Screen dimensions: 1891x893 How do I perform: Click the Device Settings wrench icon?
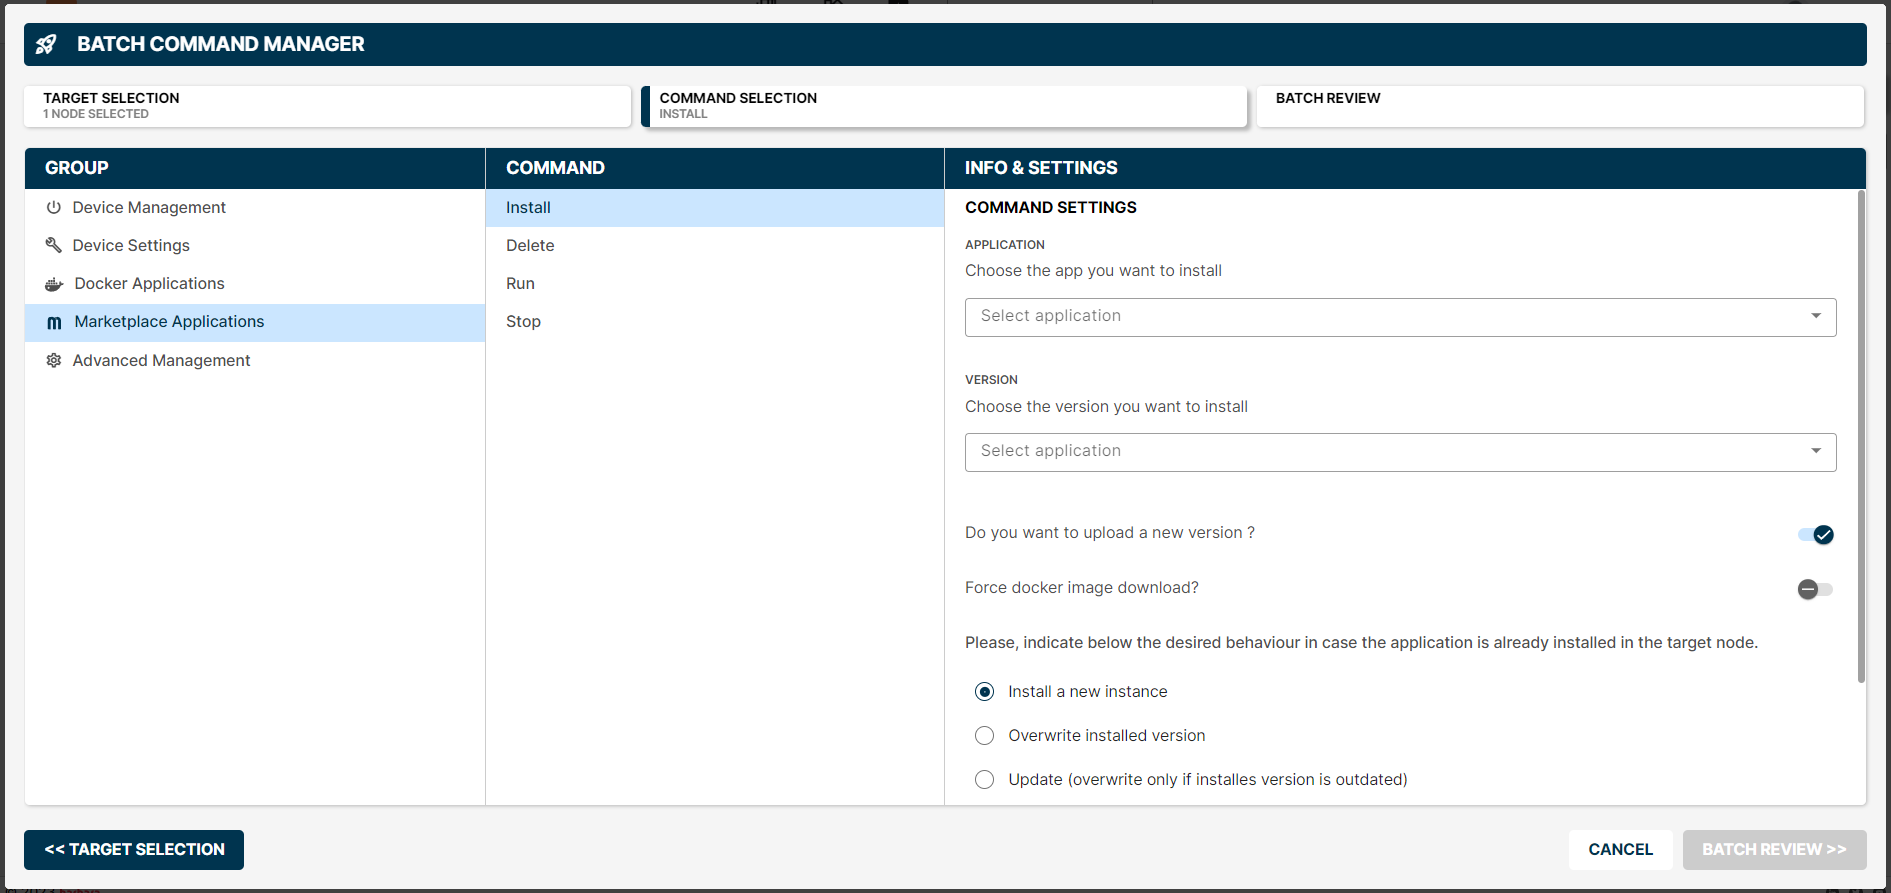click(x=54, y=245)
